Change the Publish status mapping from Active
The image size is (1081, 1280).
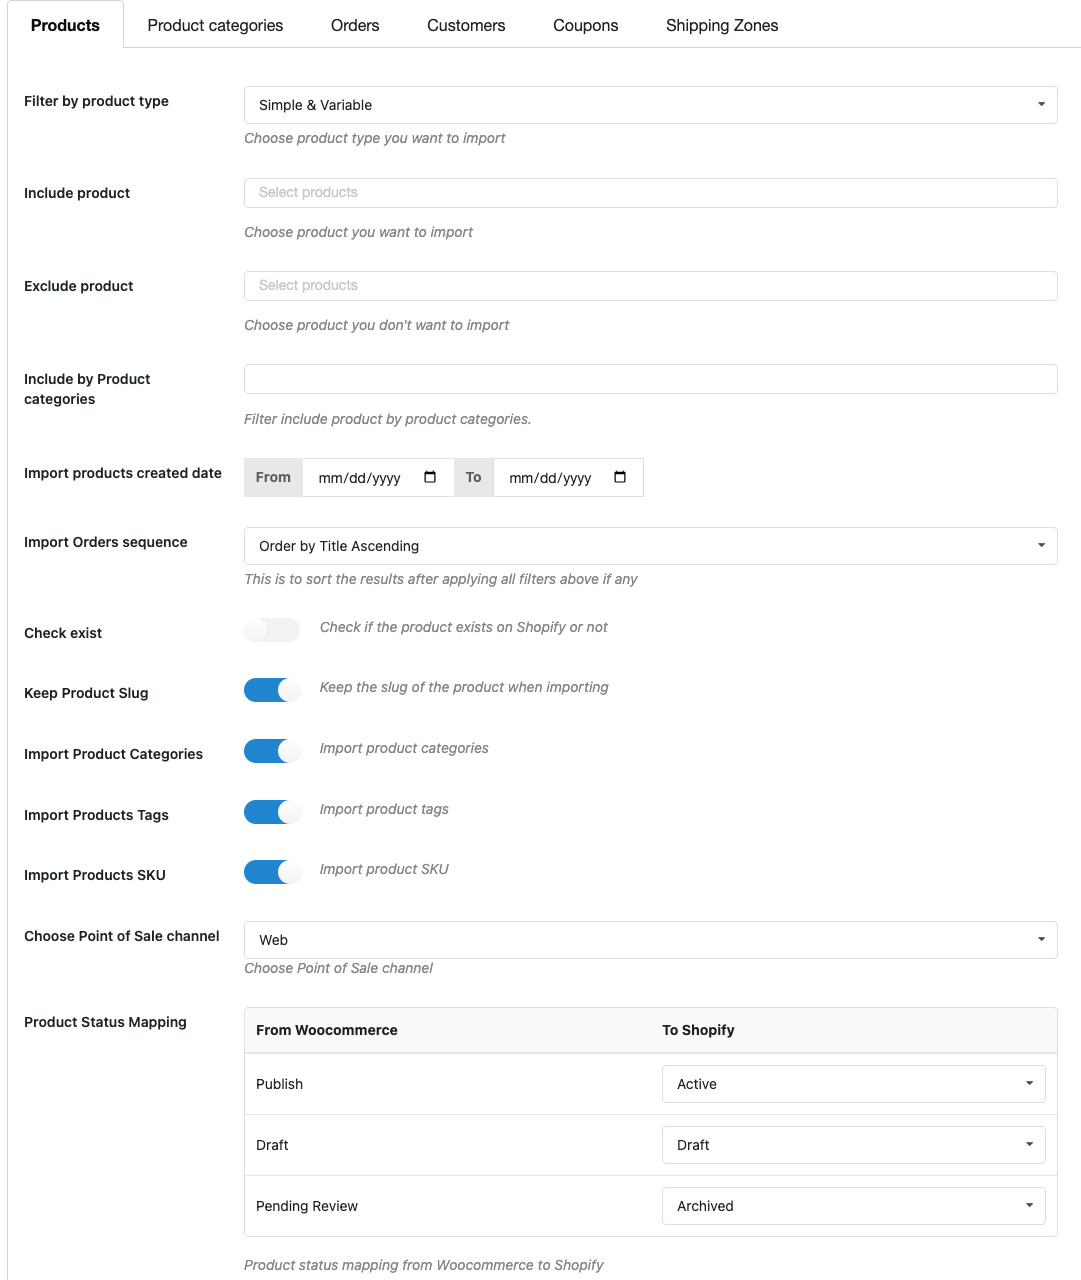(853, 1084)
